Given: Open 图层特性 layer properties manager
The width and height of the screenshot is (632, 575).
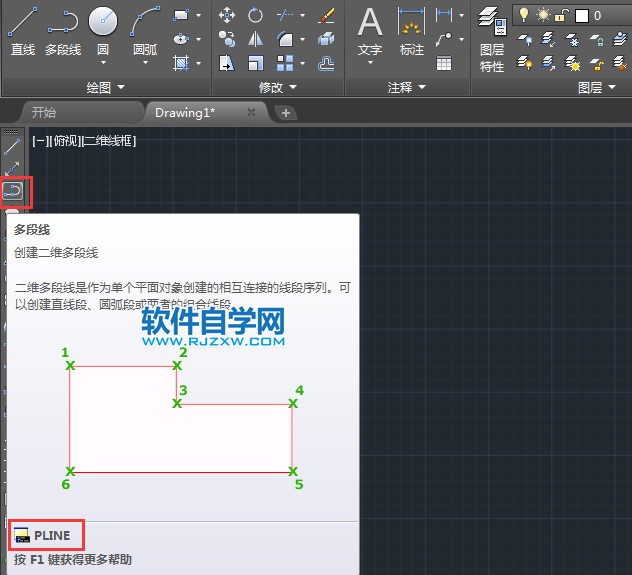Looking at the screenshot, I should 491,38.
